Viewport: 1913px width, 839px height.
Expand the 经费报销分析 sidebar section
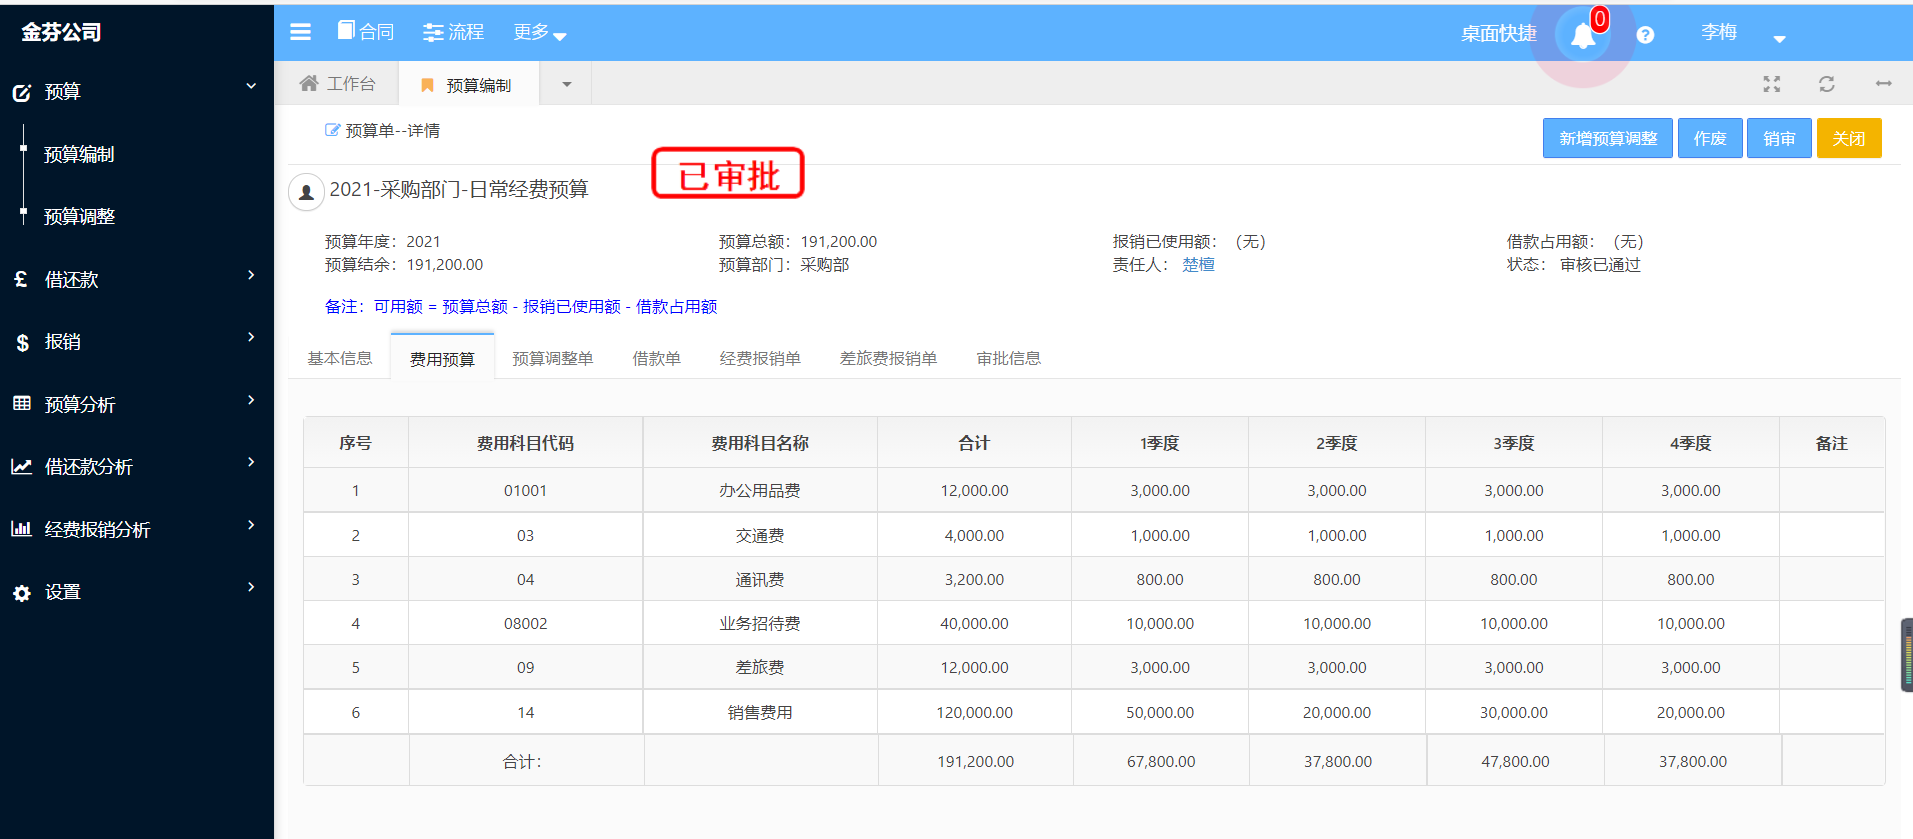251,525
